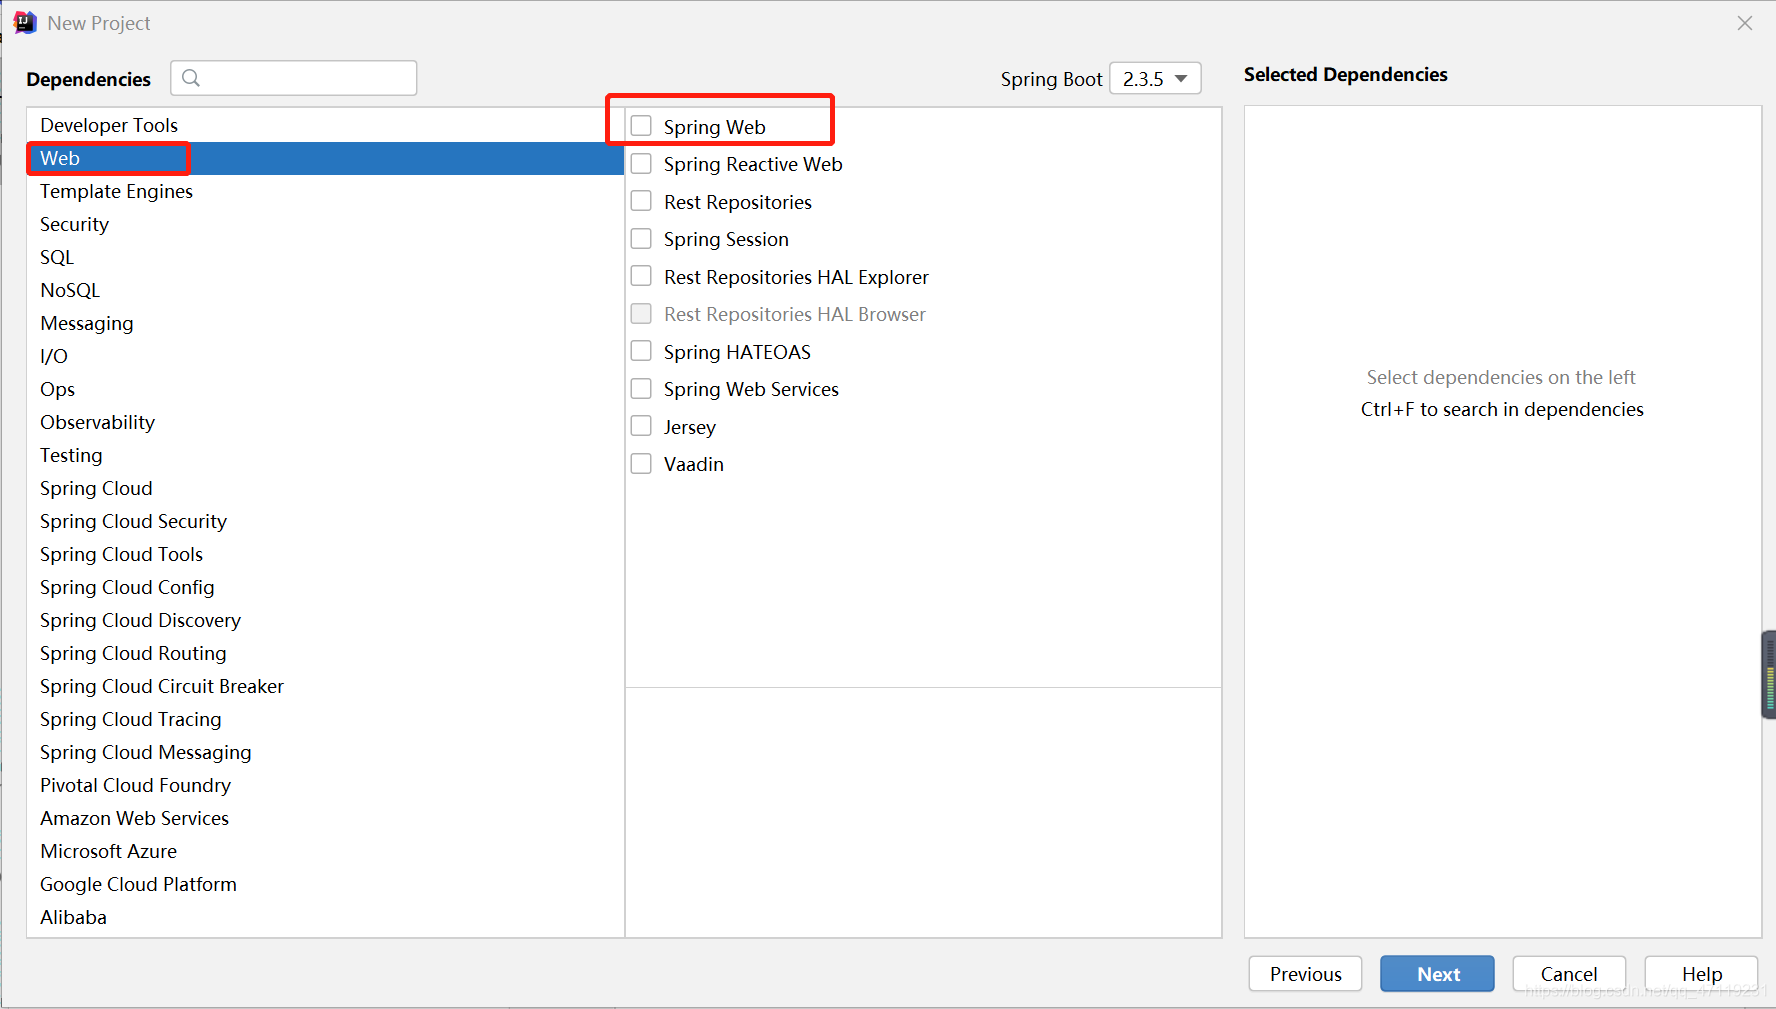The width and height of the screenshot is (1776, 1009).
Task: Choose Spring Cloud Routing category
Action: [x=325, y=653]
